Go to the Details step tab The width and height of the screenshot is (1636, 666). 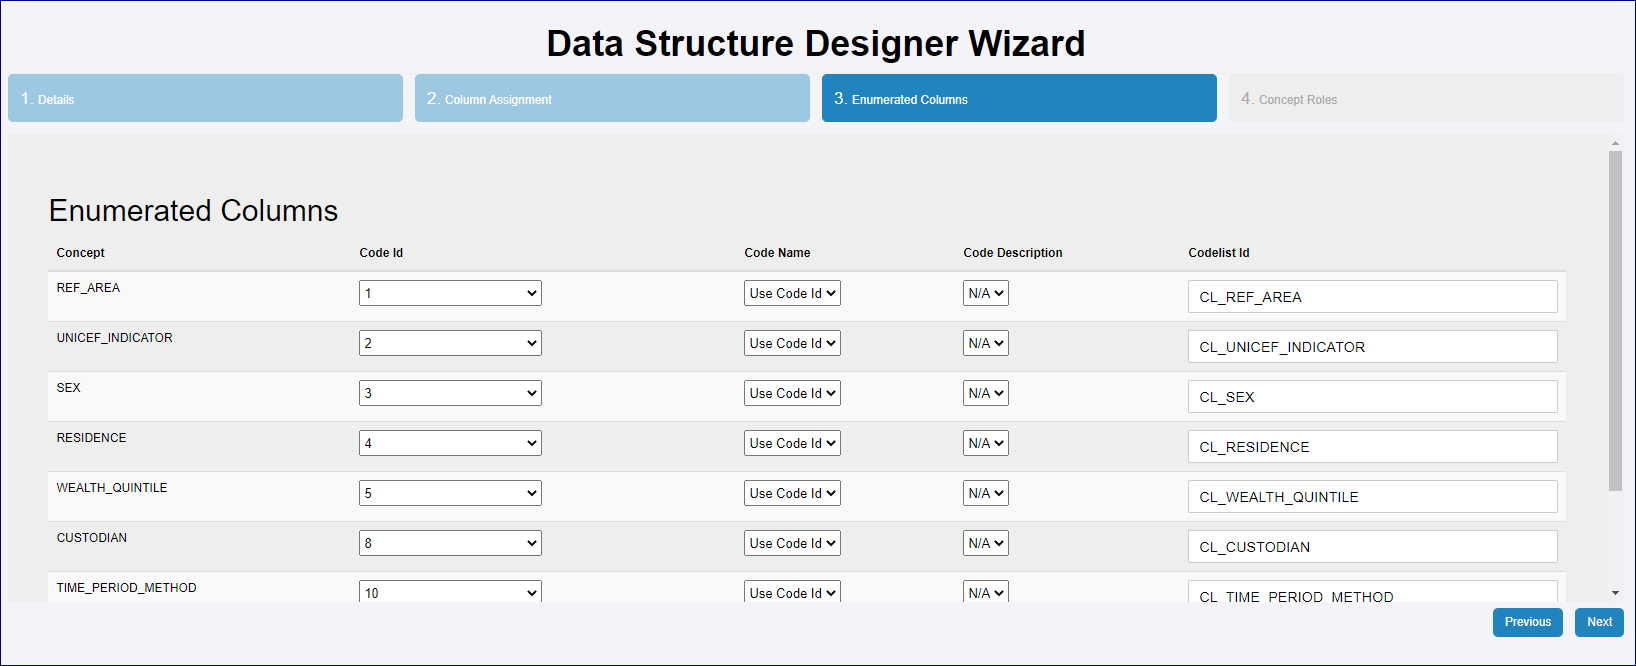(x=205, y=98)
